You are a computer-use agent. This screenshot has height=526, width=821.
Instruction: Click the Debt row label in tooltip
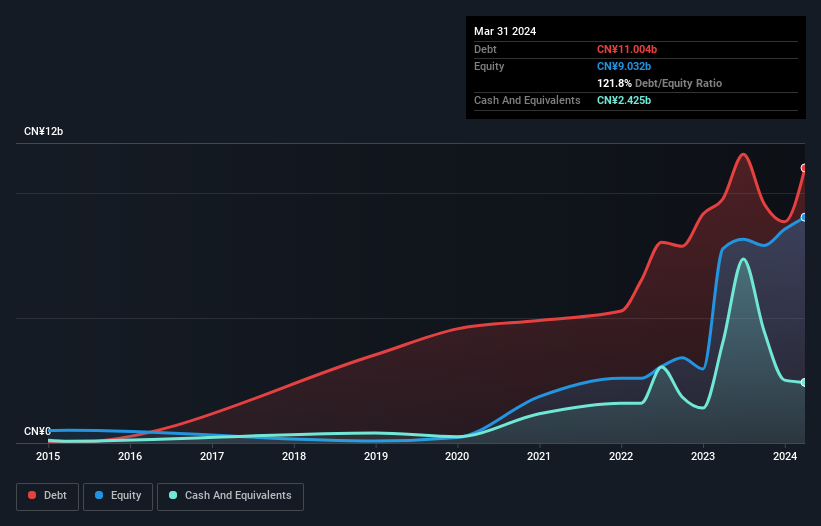click(x=485, y=49)
